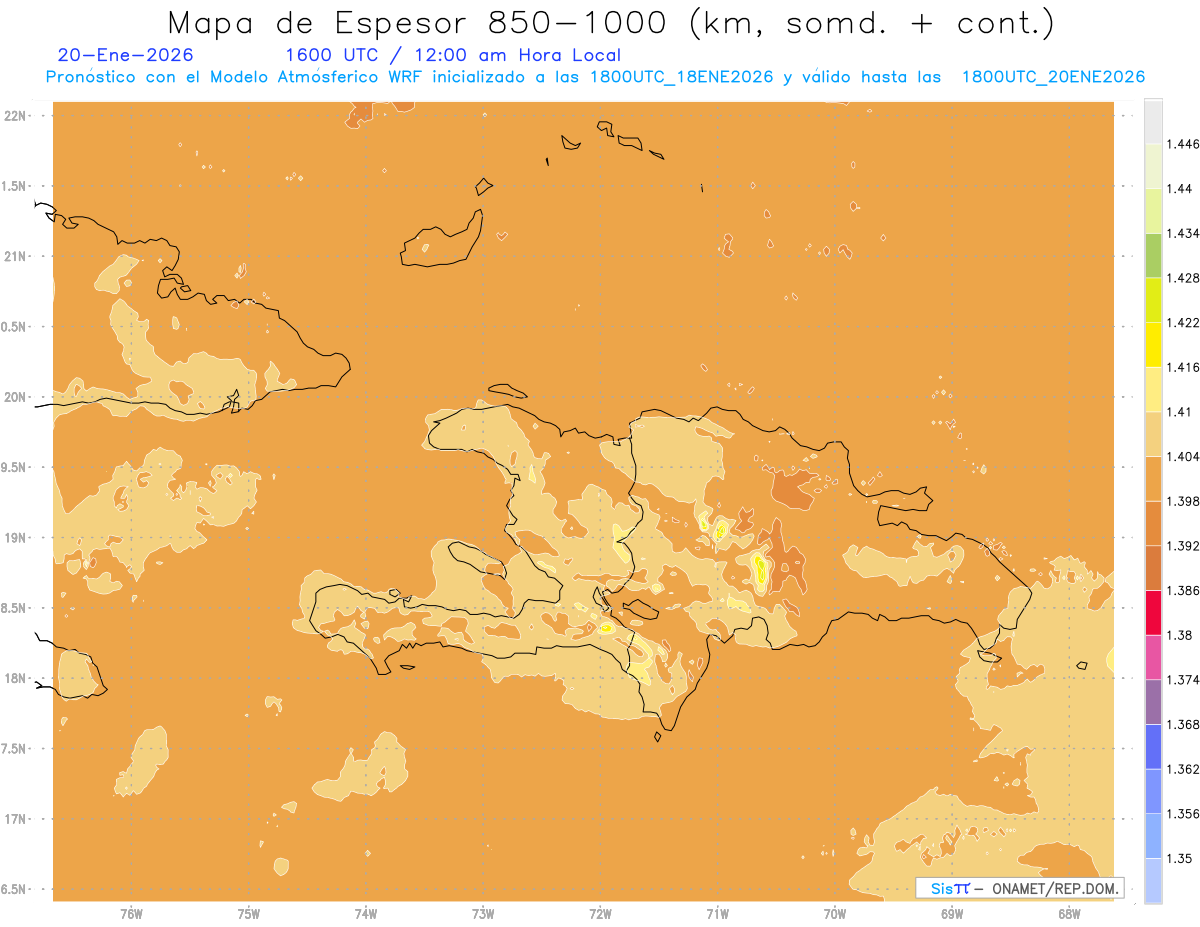Click the '75W' longitude label

248,914
